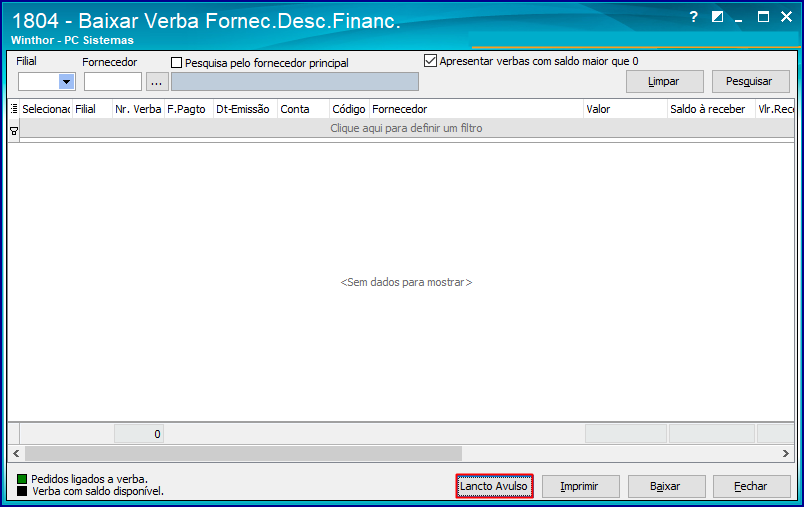Image resolution: width=804 pixels, height=507 pixels.
Task: Click the Fechar button
Action: [x=752, y=486]
